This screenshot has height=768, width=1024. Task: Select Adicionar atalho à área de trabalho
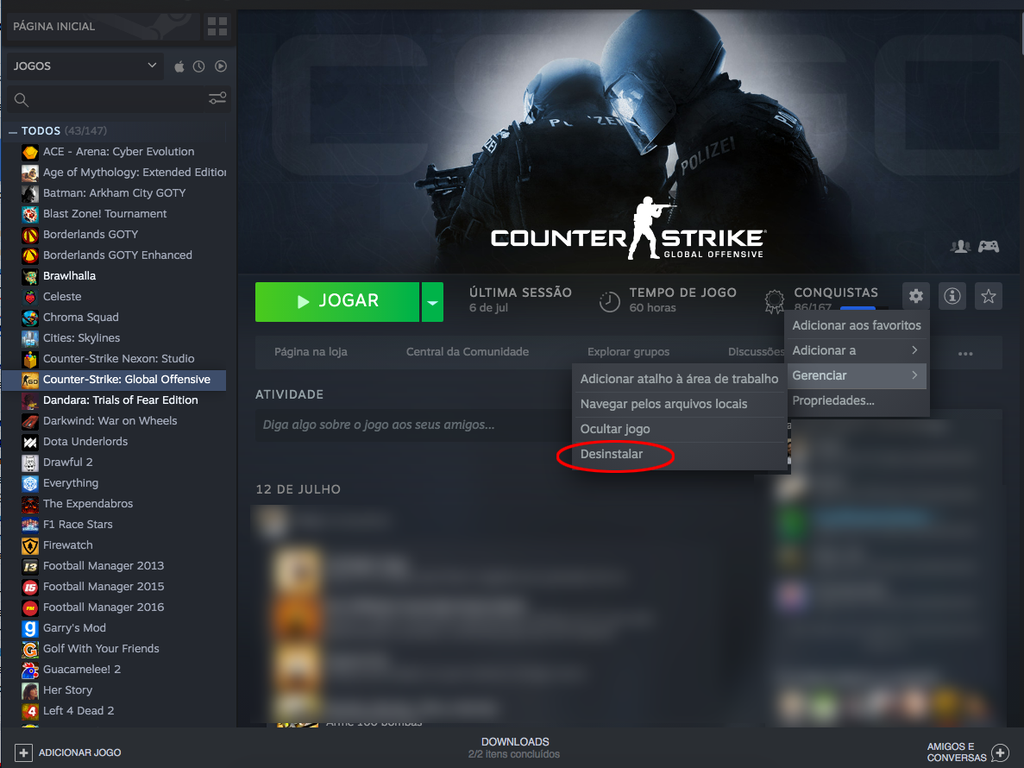pyautogui.click(x=679, y=379)
